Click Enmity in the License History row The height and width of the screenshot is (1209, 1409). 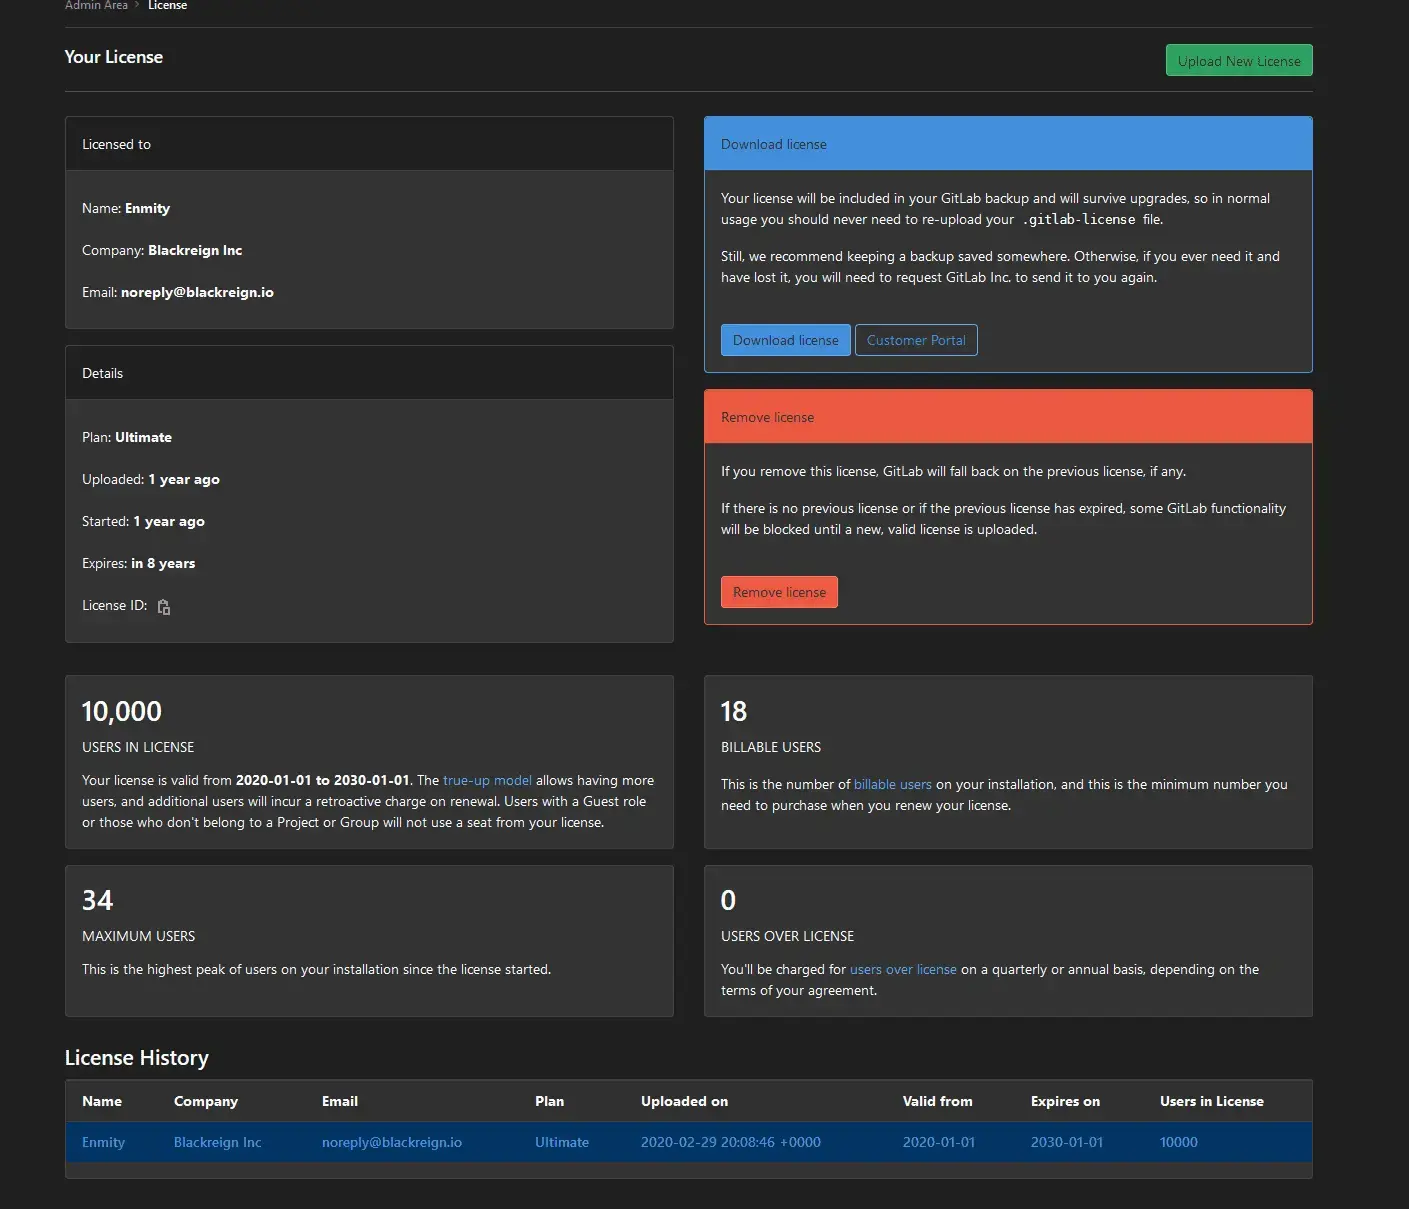[103, 1142]
